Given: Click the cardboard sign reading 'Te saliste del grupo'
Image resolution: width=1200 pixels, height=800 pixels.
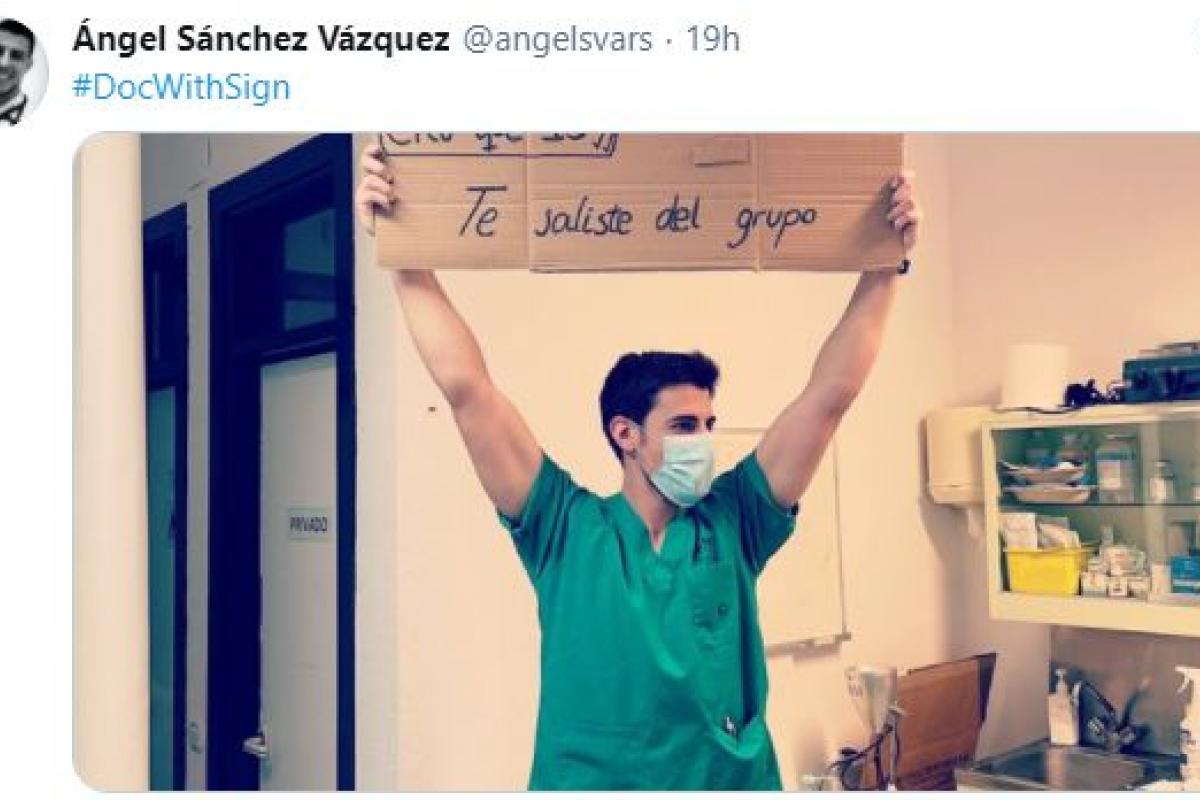Looking at the screenshot, I should click(640, 201).
